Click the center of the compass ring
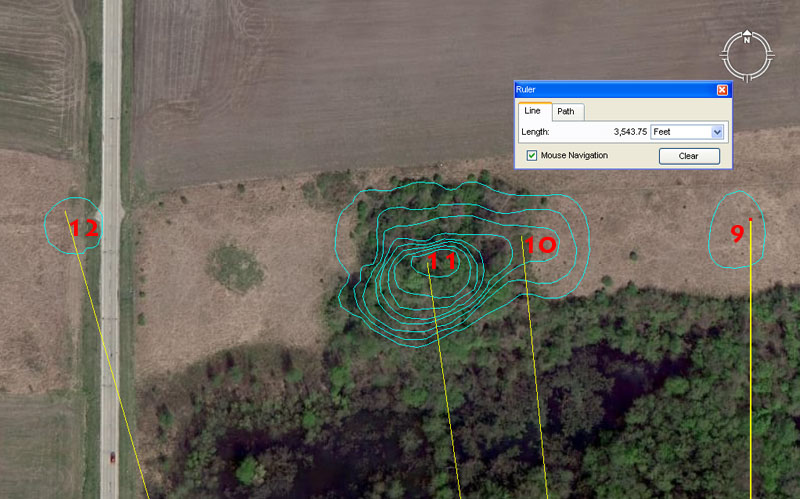800x499 pixels. click(x=747, y=56)
